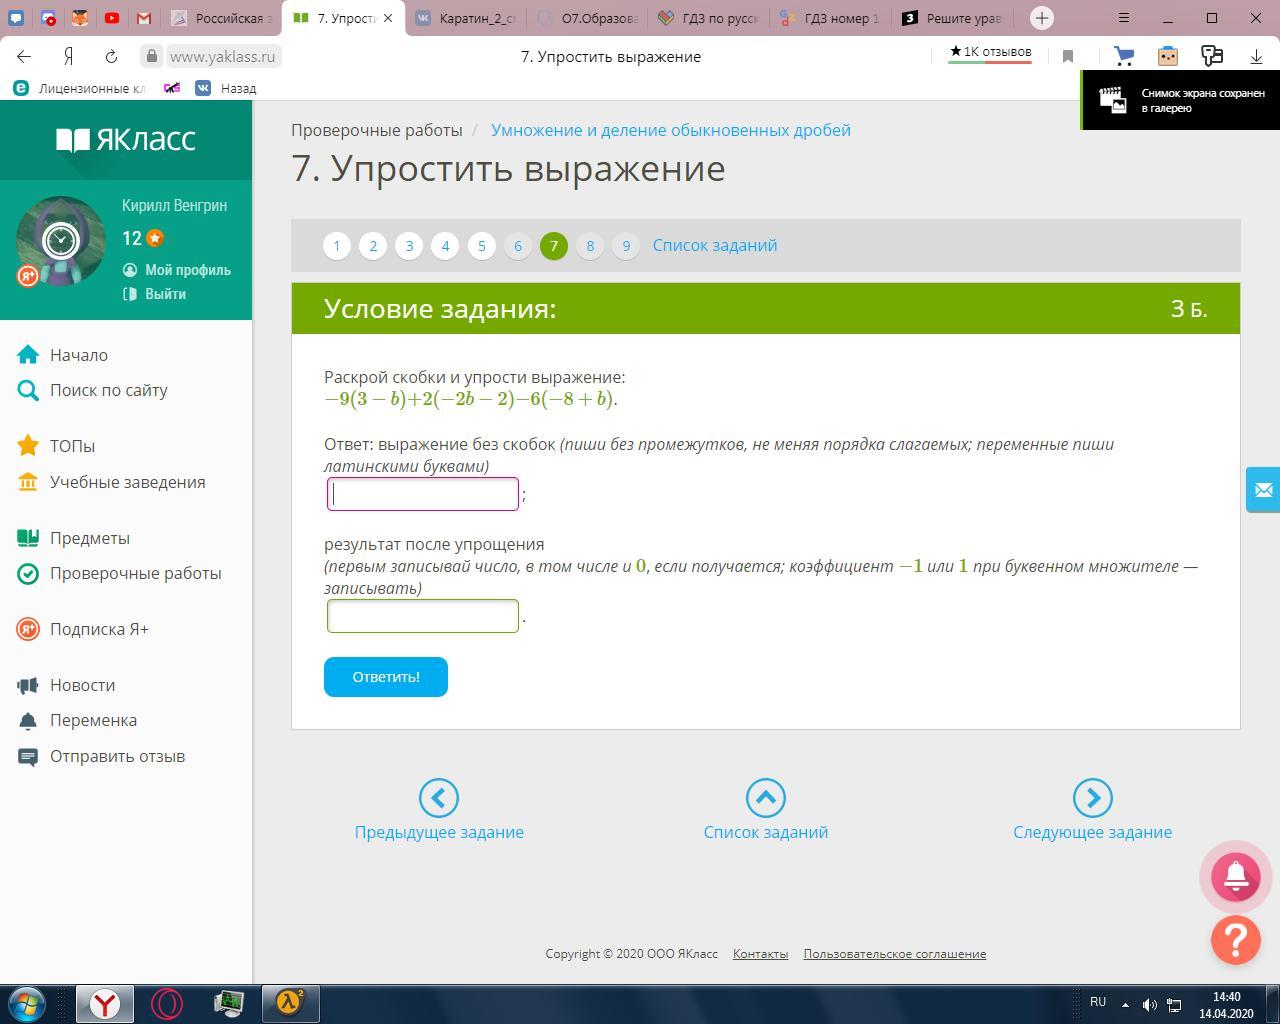Open Проверочные работы in the sidebar
Screen dimensions: 1280x1024
coord(135,574)
